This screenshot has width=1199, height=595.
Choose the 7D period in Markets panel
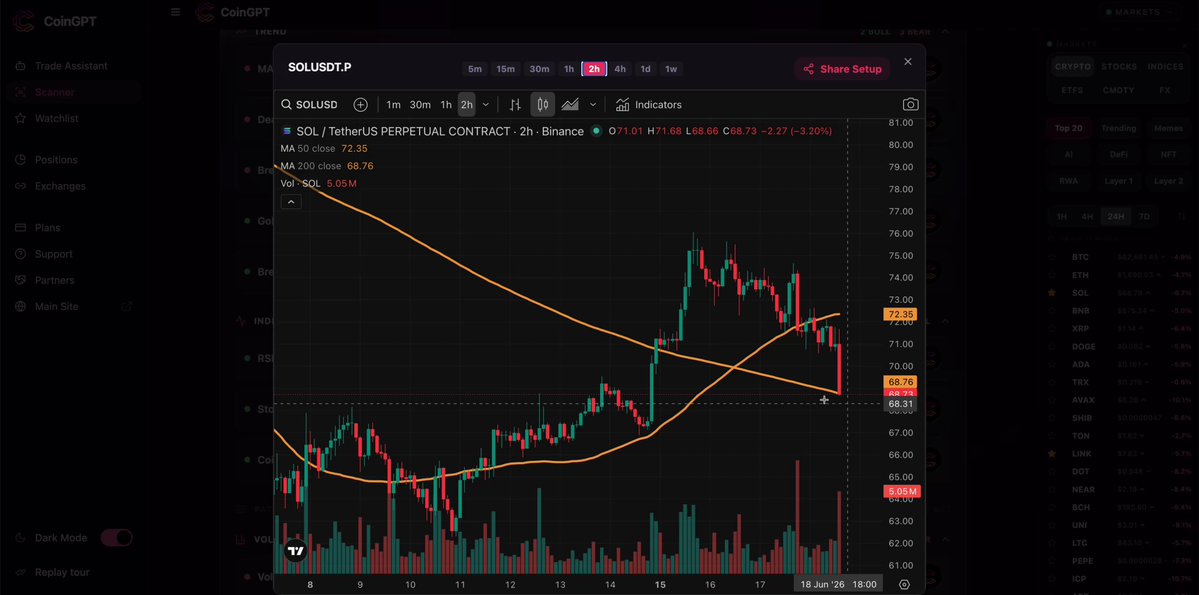pos(1144,216)
